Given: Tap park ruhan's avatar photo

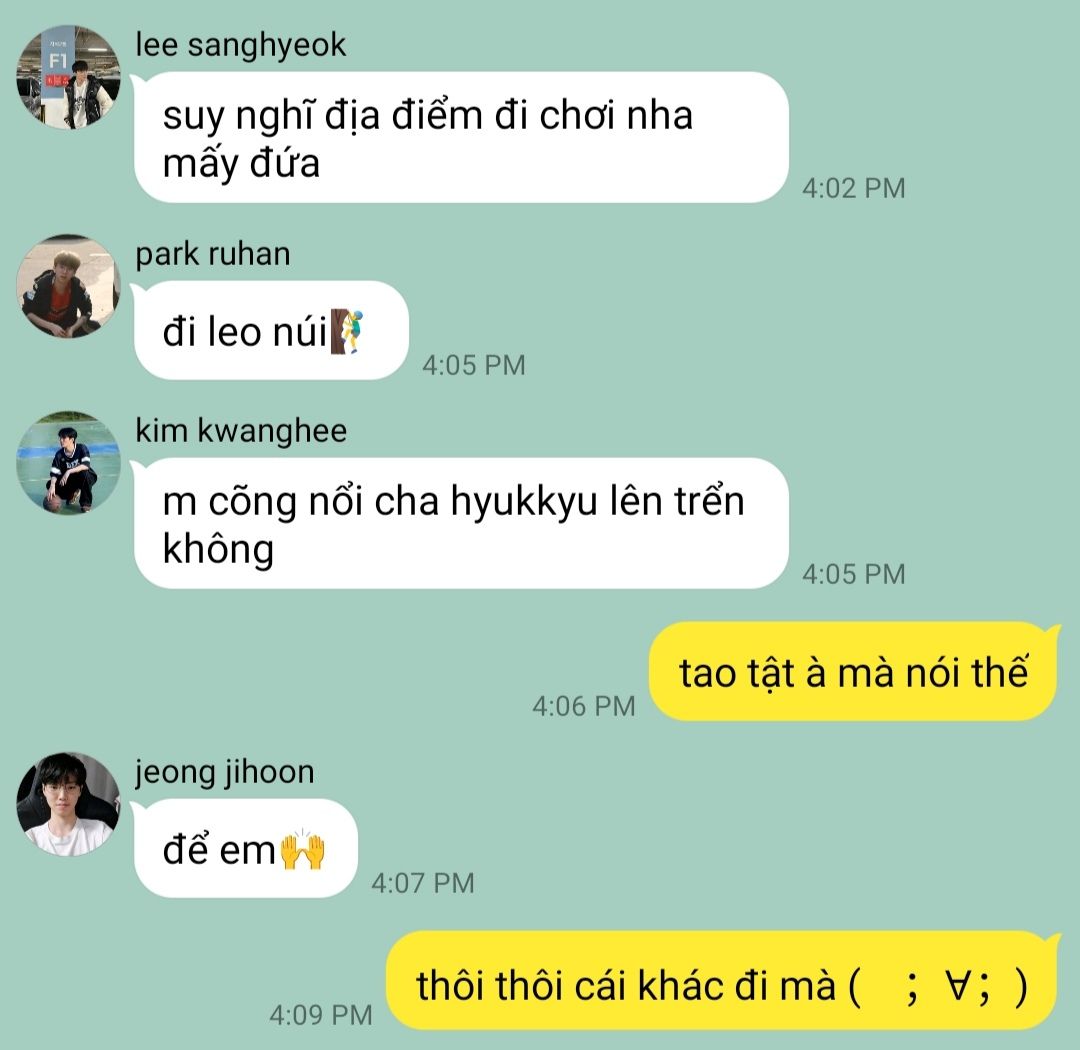Looking at the screenshot, I should tap(68, 287).
